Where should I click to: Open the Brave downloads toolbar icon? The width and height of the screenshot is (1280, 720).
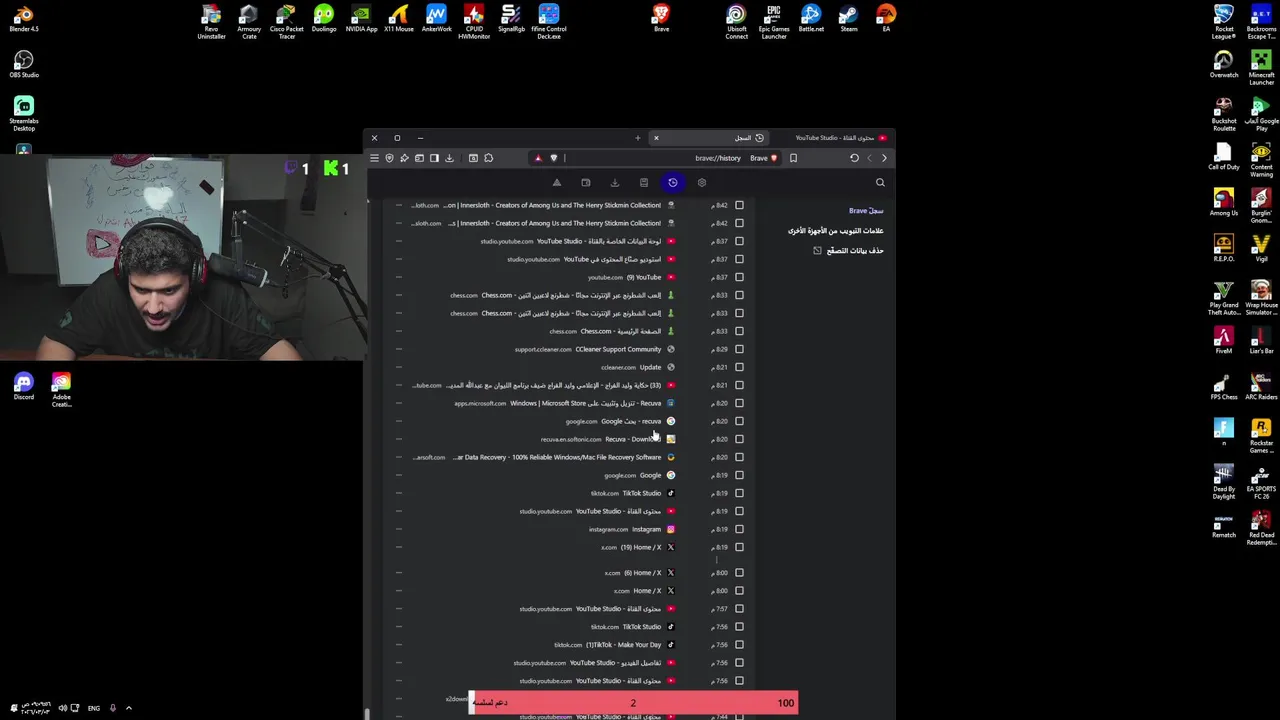click(449, 158)
